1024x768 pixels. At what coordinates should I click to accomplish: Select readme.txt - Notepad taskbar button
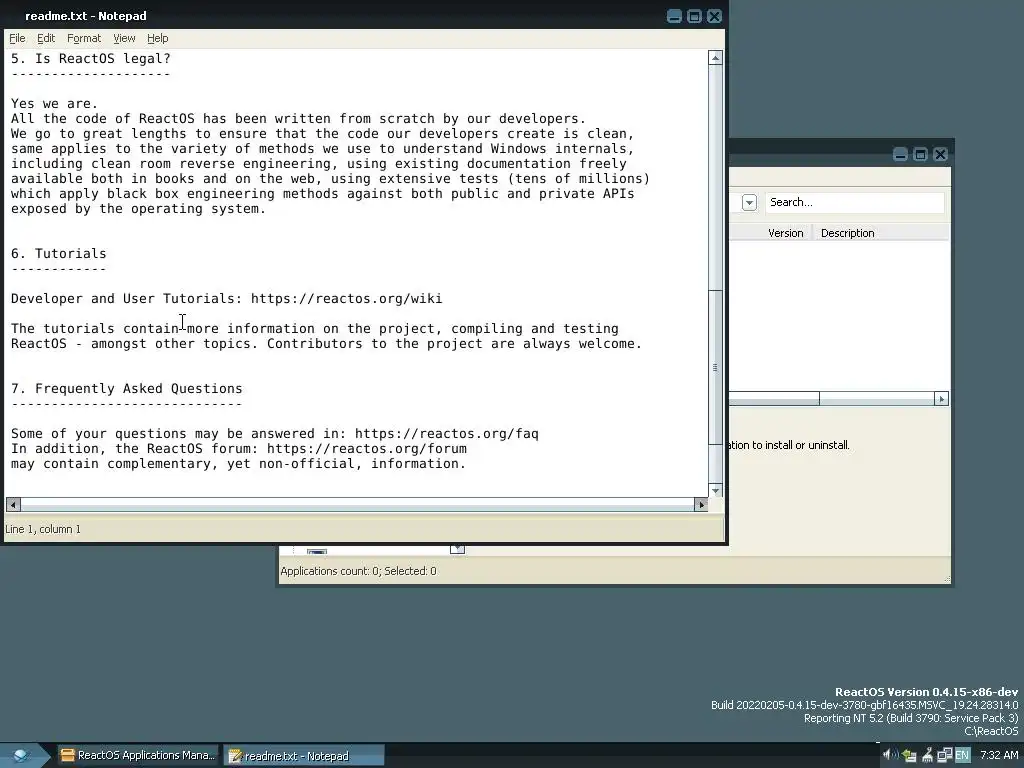304,756
